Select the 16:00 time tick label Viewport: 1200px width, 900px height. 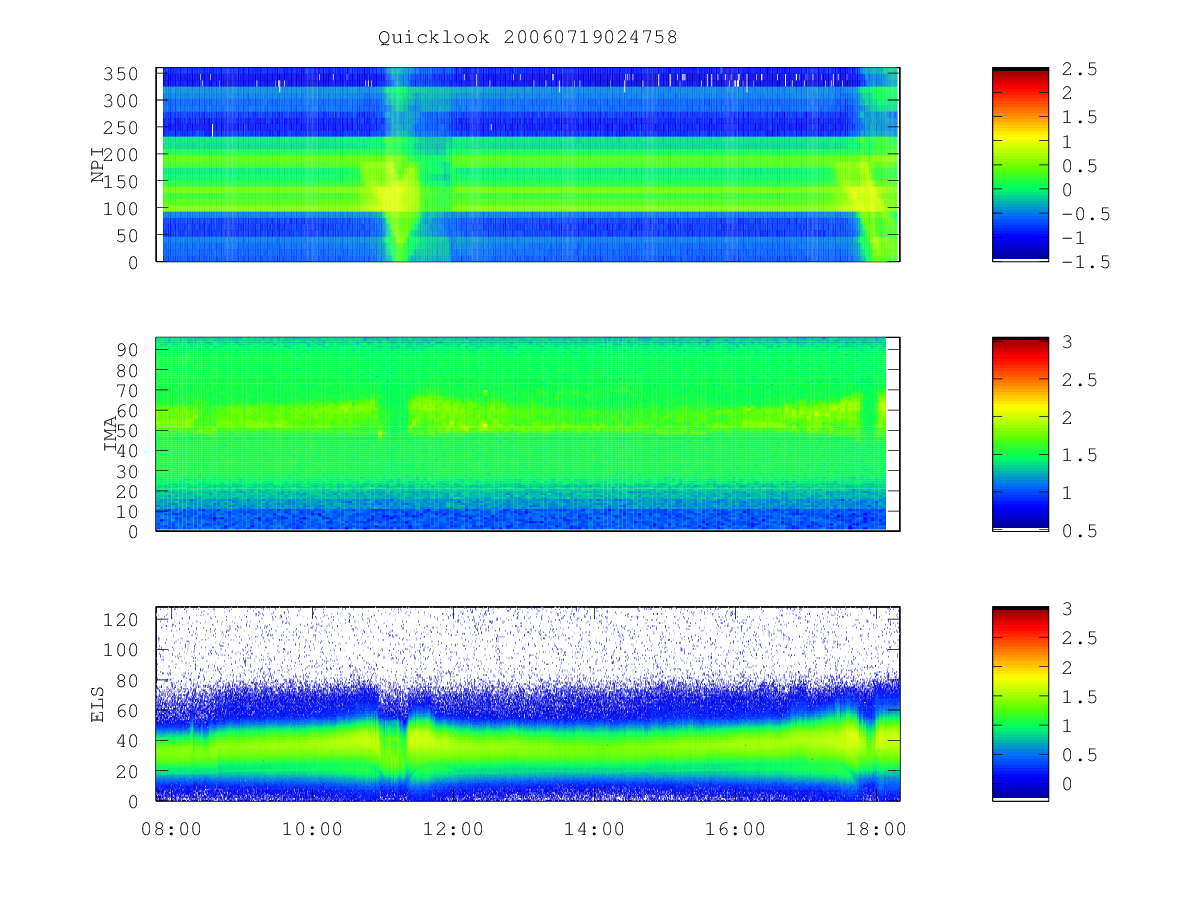click(x=735, y=829)
